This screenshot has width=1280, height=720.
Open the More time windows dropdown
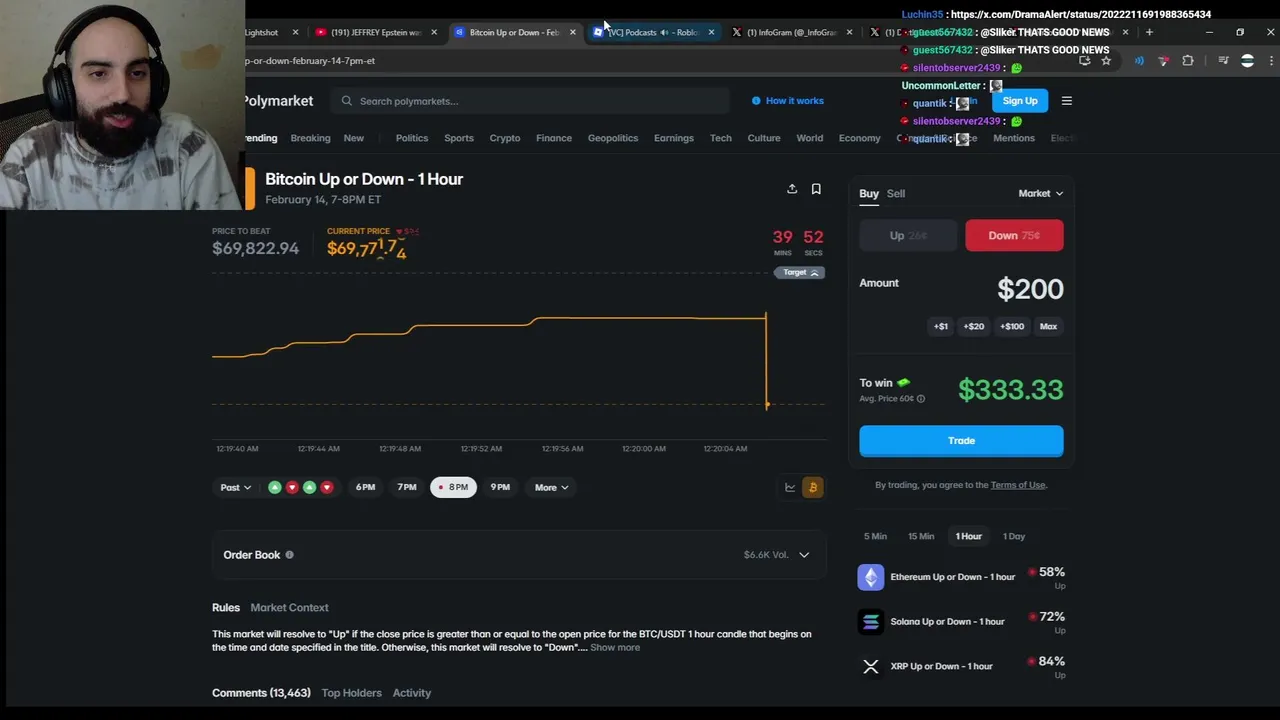point(551,487)
